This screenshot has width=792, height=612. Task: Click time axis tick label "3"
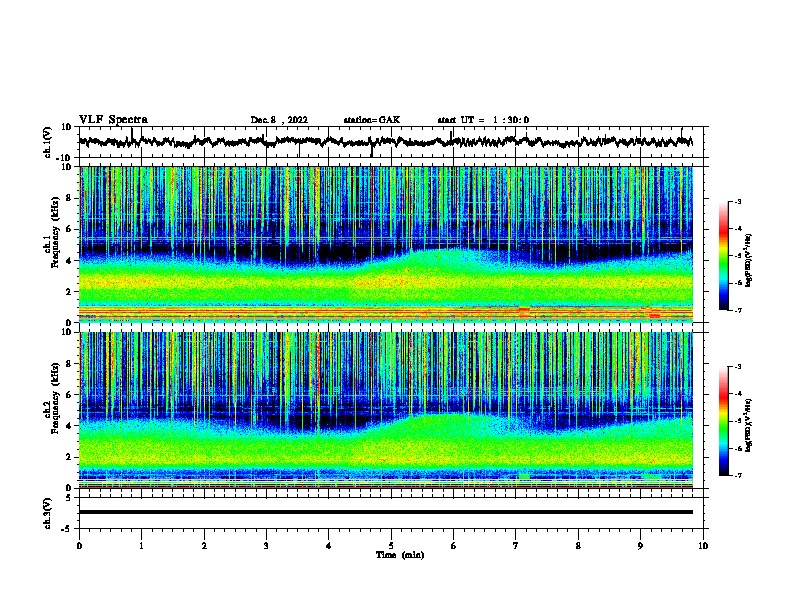[x=266, y=546]
